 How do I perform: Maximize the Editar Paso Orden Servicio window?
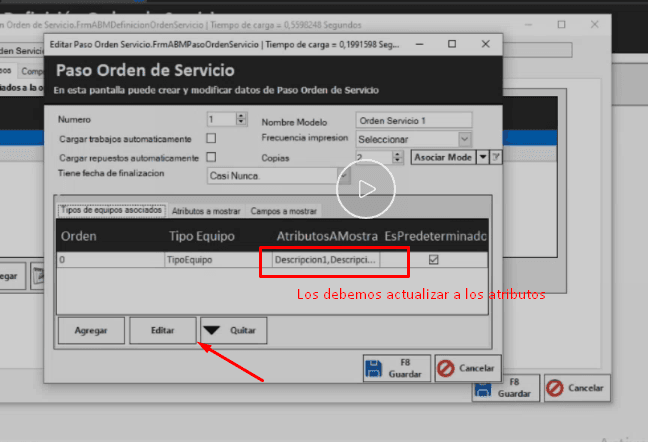[x=452, y=45]
